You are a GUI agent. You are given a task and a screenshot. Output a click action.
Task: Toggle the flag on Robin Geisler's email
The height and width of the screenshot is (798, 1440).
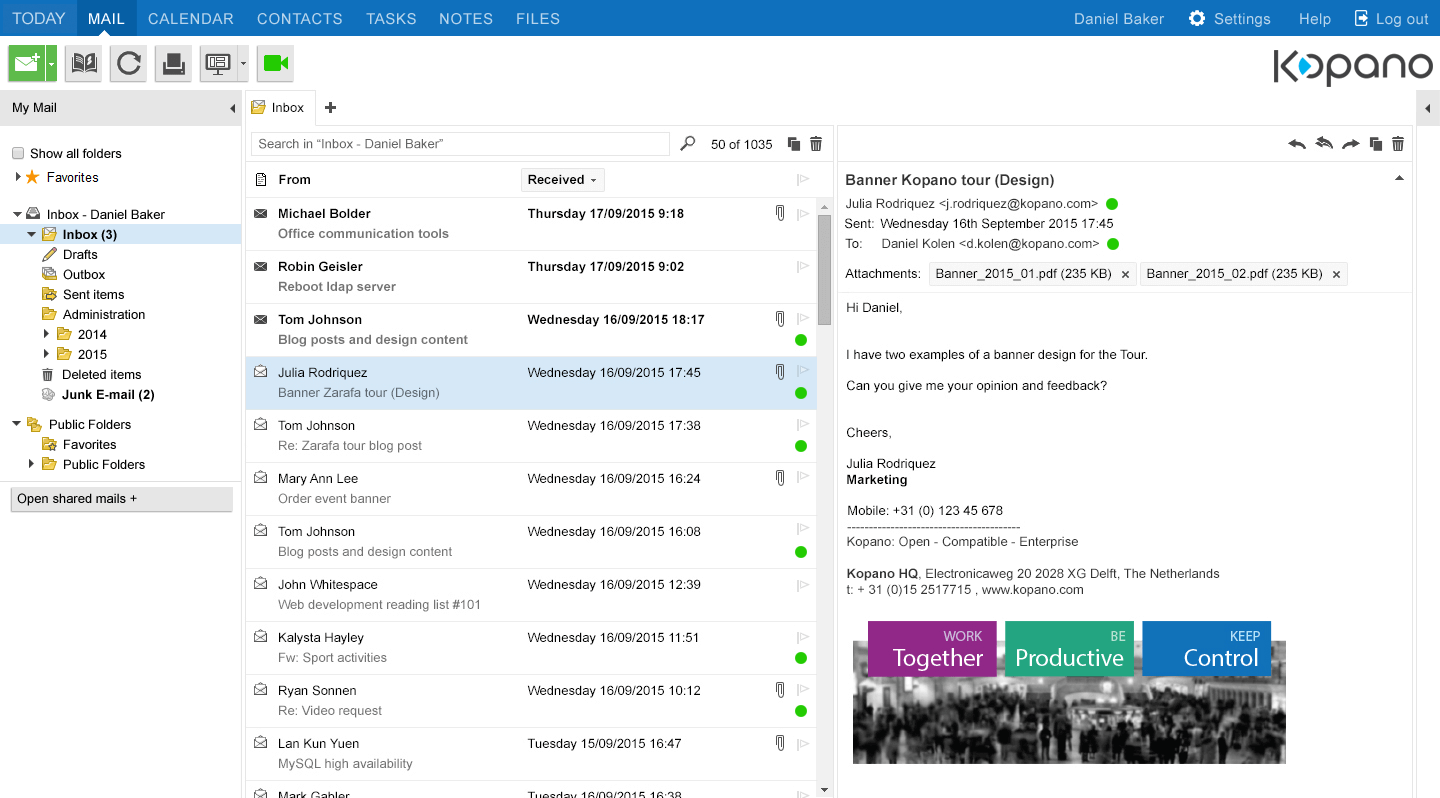tap(802, 267)
